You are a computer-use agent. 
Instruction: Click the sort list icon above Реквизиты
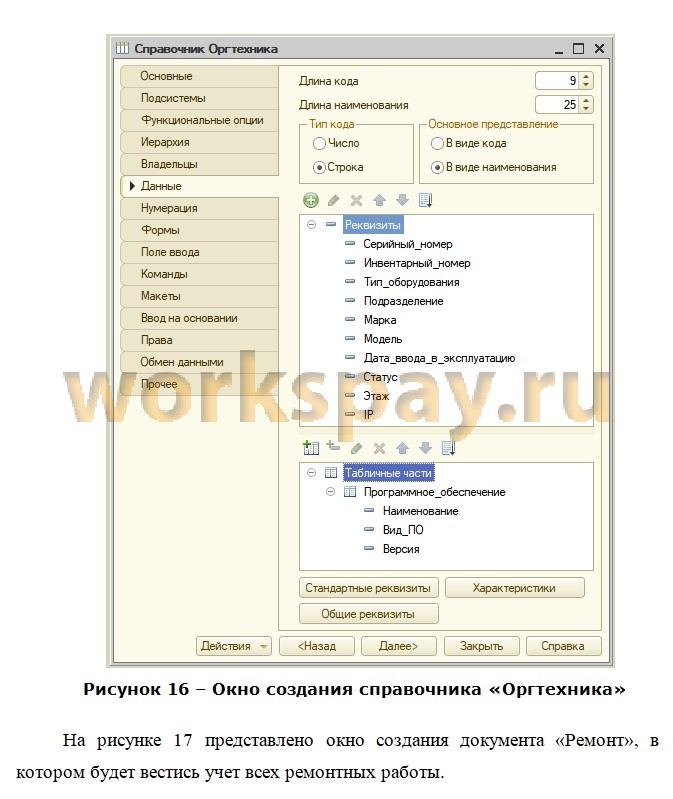point(425,200)
